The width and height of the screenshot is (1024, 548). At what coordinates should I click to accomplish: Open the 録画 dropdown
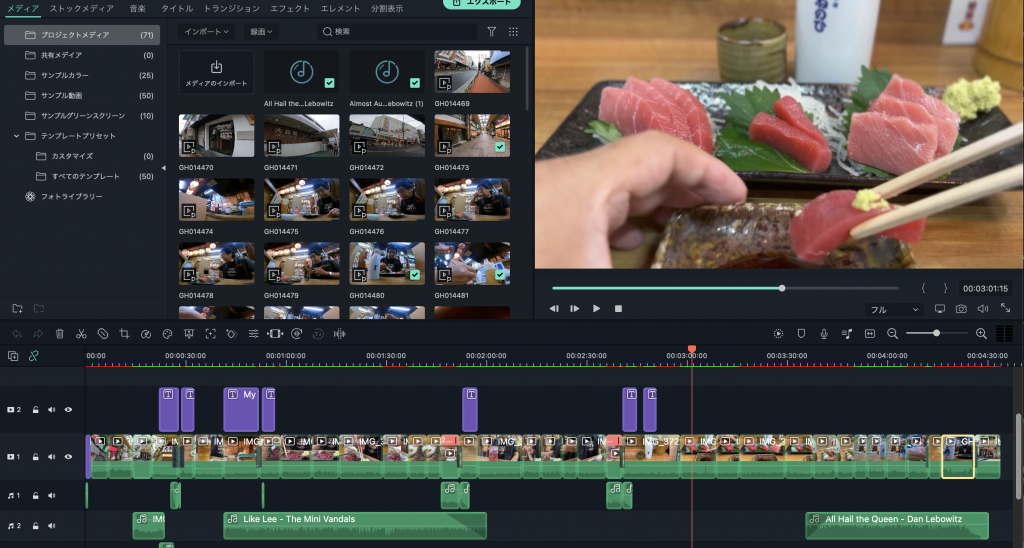click(x=261, y=31)
